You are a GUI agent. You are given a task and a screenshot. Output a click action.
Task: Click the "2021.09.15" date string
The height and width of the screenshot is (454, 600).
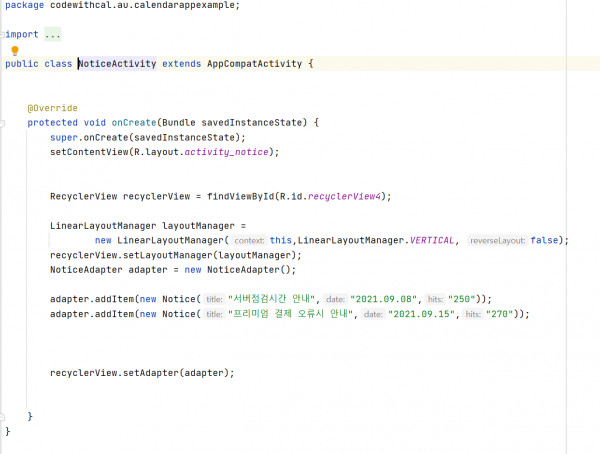(x=421, y=314)
